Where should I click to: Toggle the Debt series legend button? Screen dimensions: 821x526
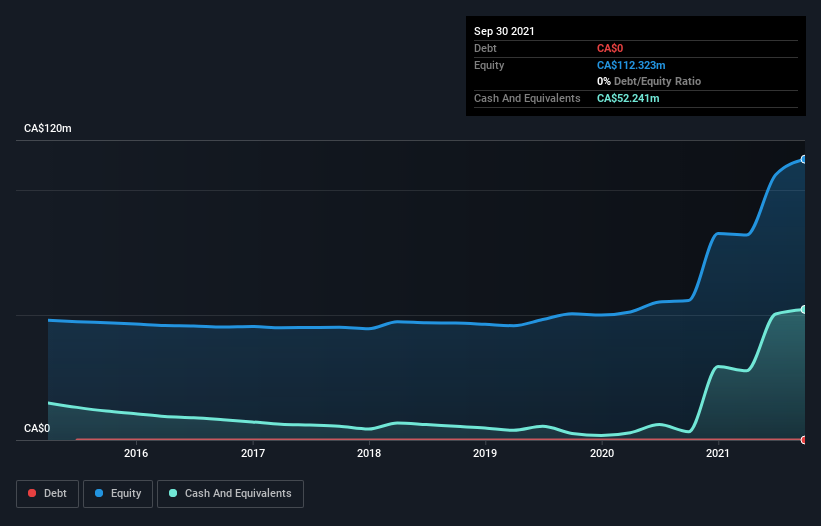[x=47, y=494]
